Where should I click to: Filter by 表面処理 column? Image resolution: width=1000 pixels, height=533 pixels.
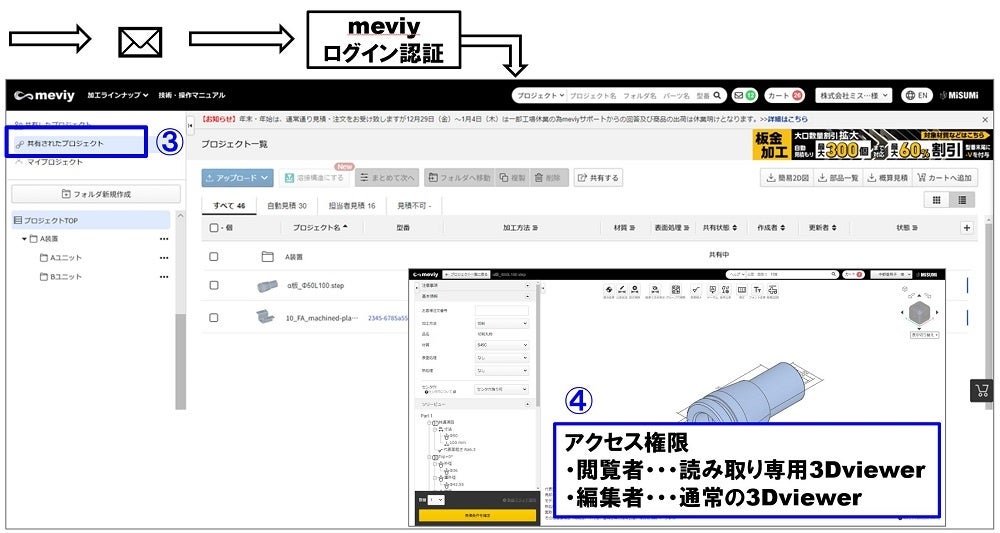click(x=672, y=228)
